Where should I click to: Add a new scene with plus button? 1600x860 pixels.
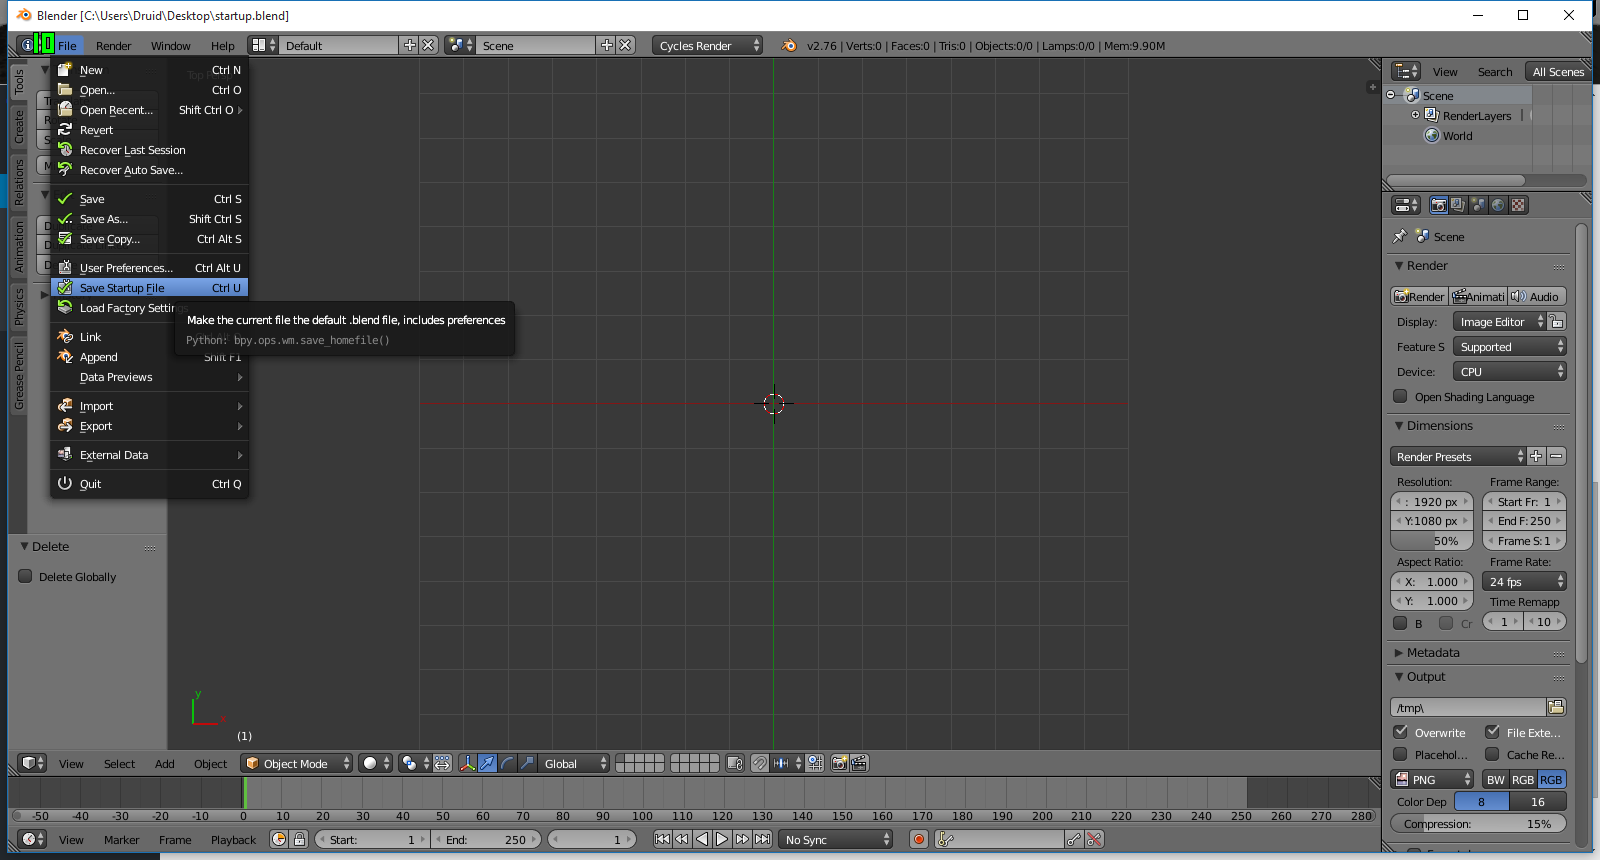click(x=606, y=45)
